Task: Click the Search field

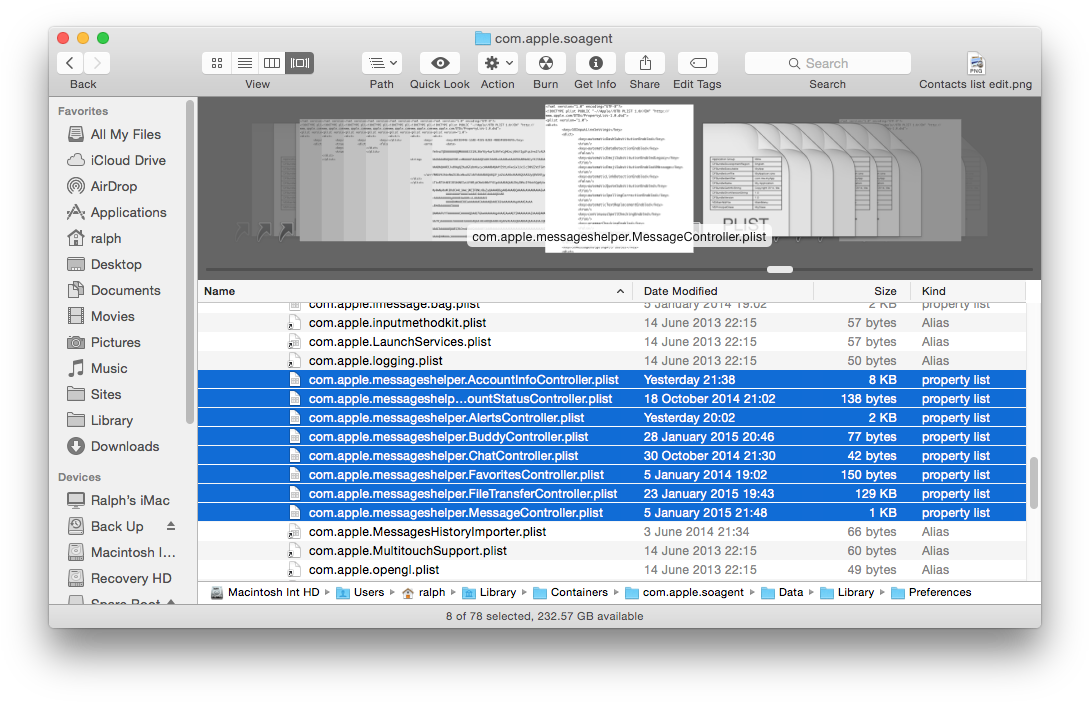Action: (827, 63)
